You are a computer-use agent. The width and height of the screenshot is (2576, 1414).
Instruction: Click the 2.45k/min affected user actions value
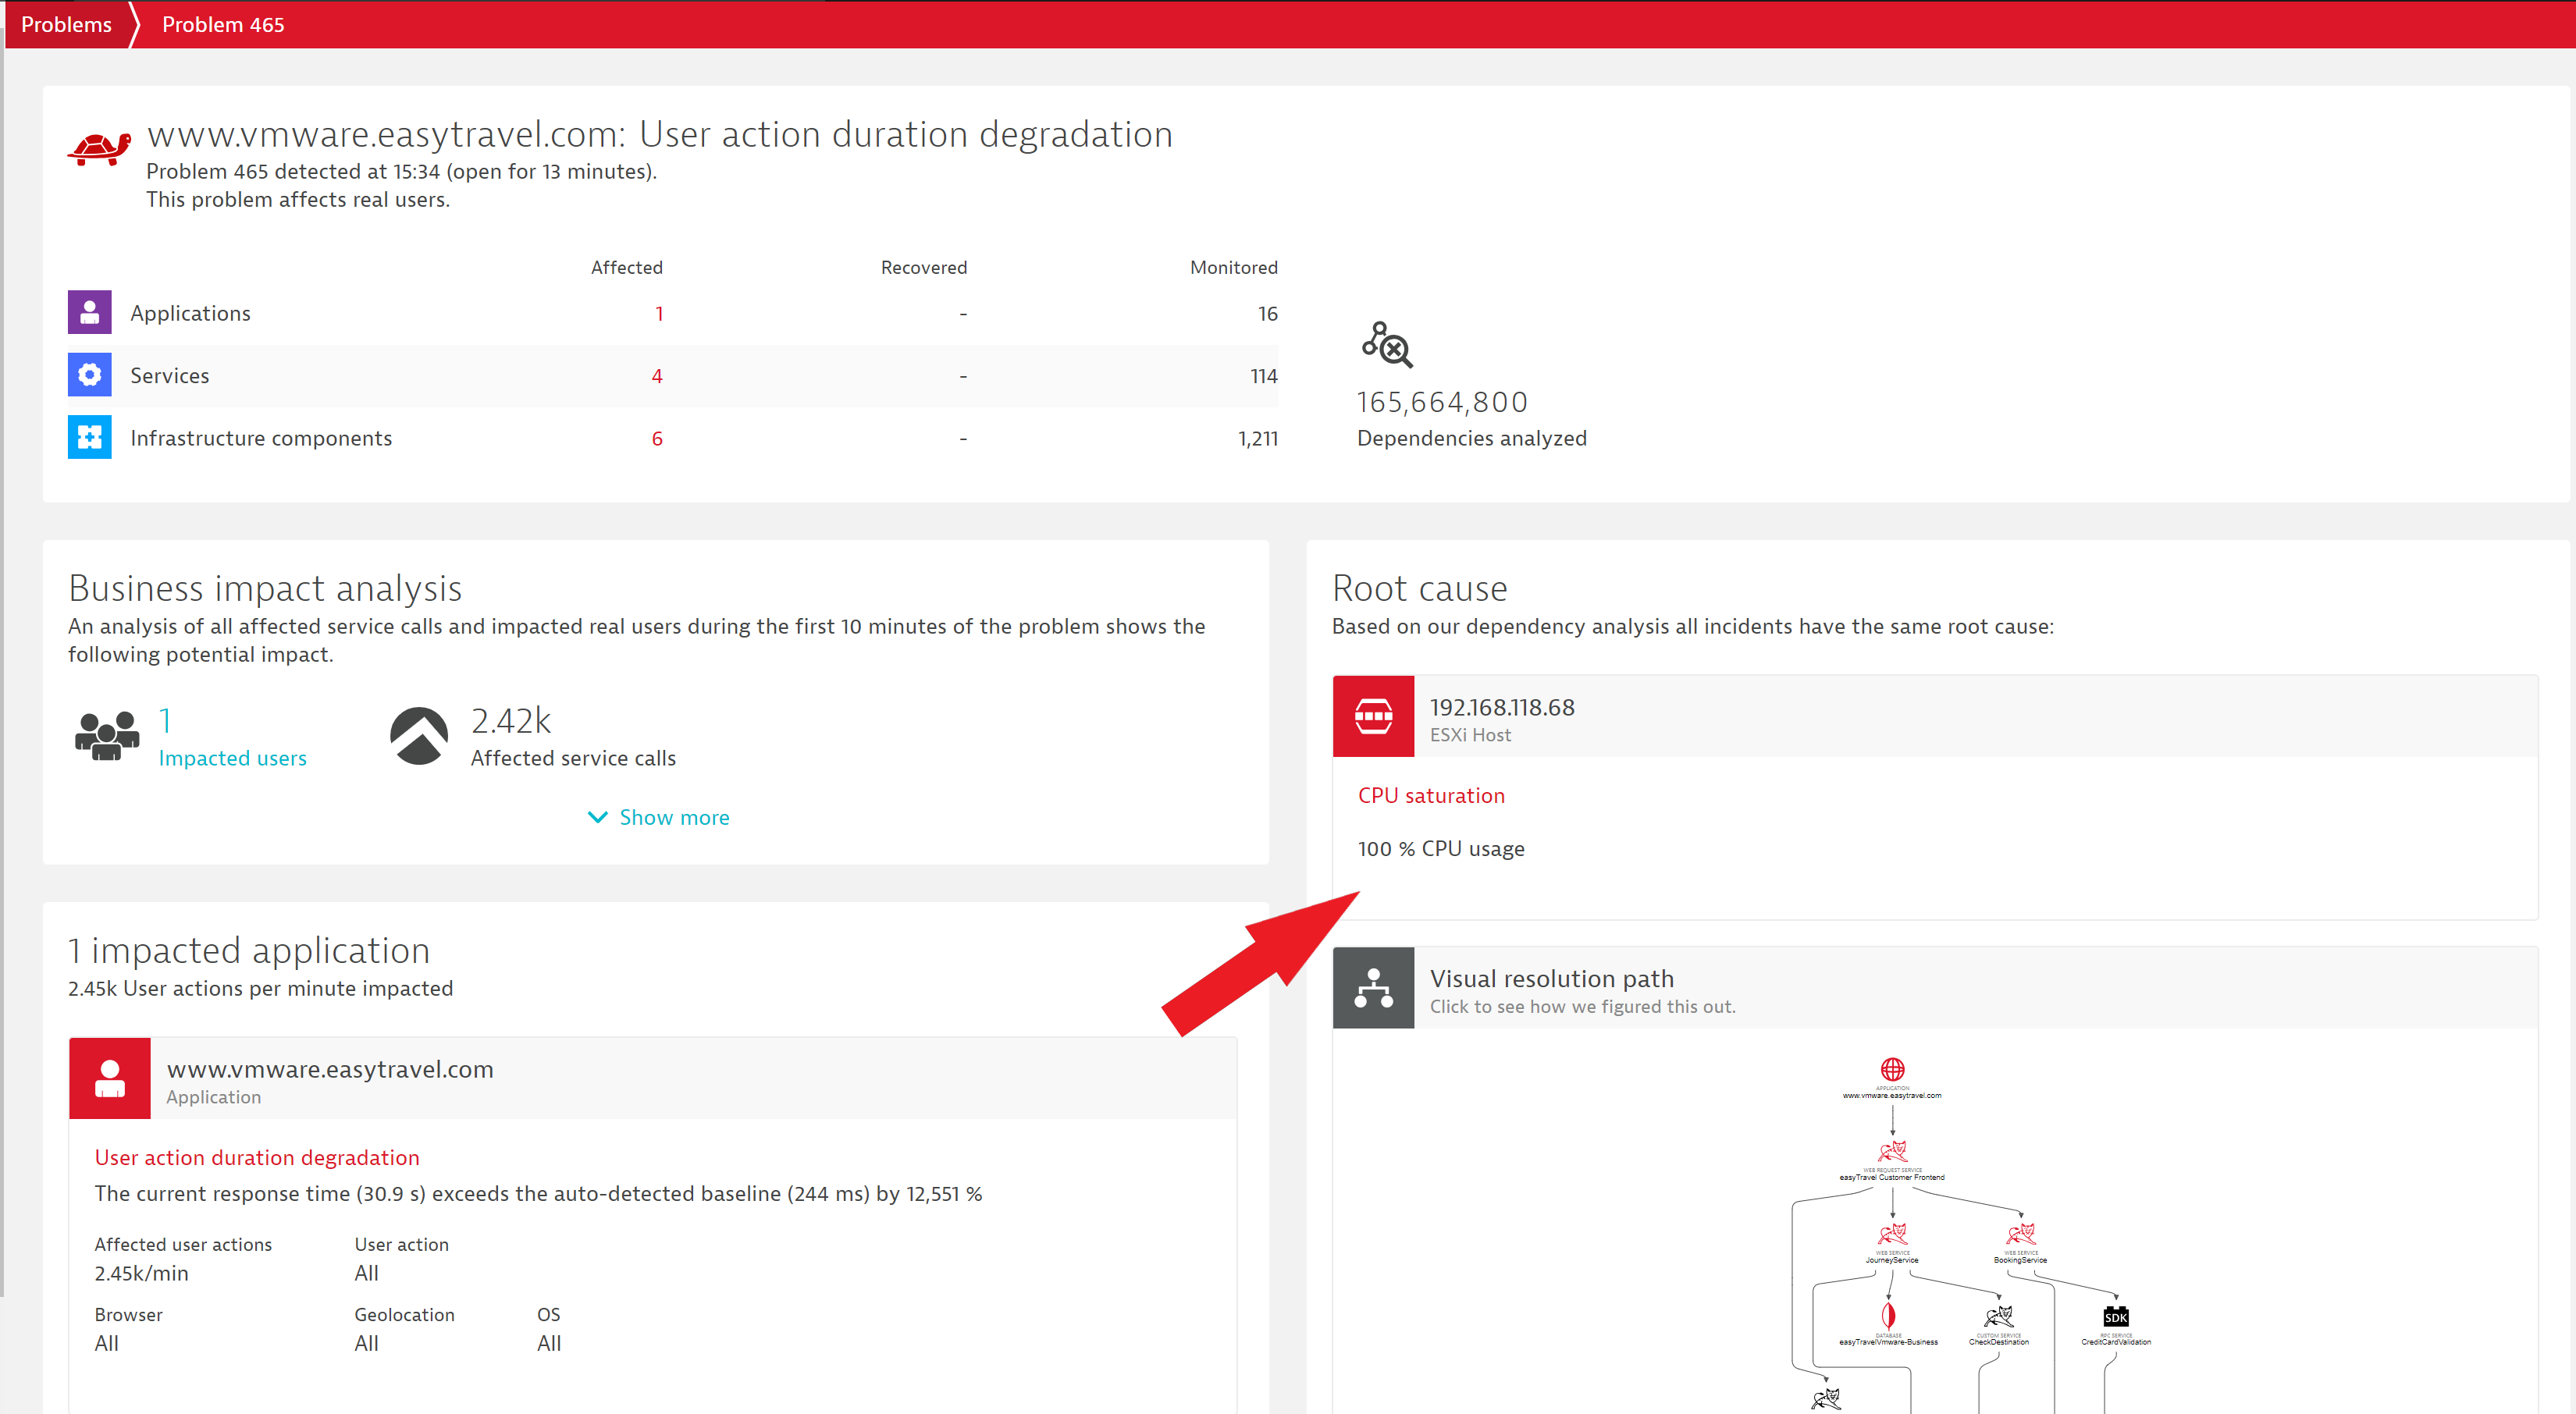click(x=141, y=1273)
